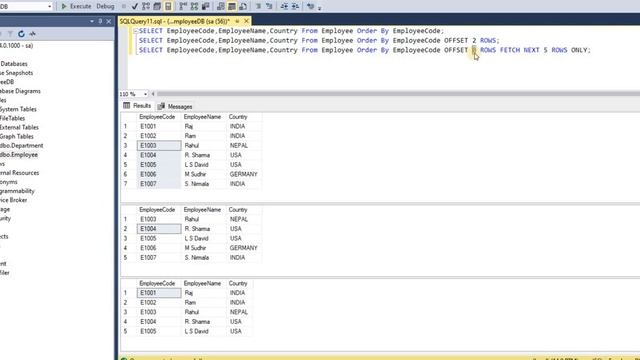Screen dimensions: 640x360
Task: Close the SQLQuery11.sql tab
Action: (x=247, y=21)
